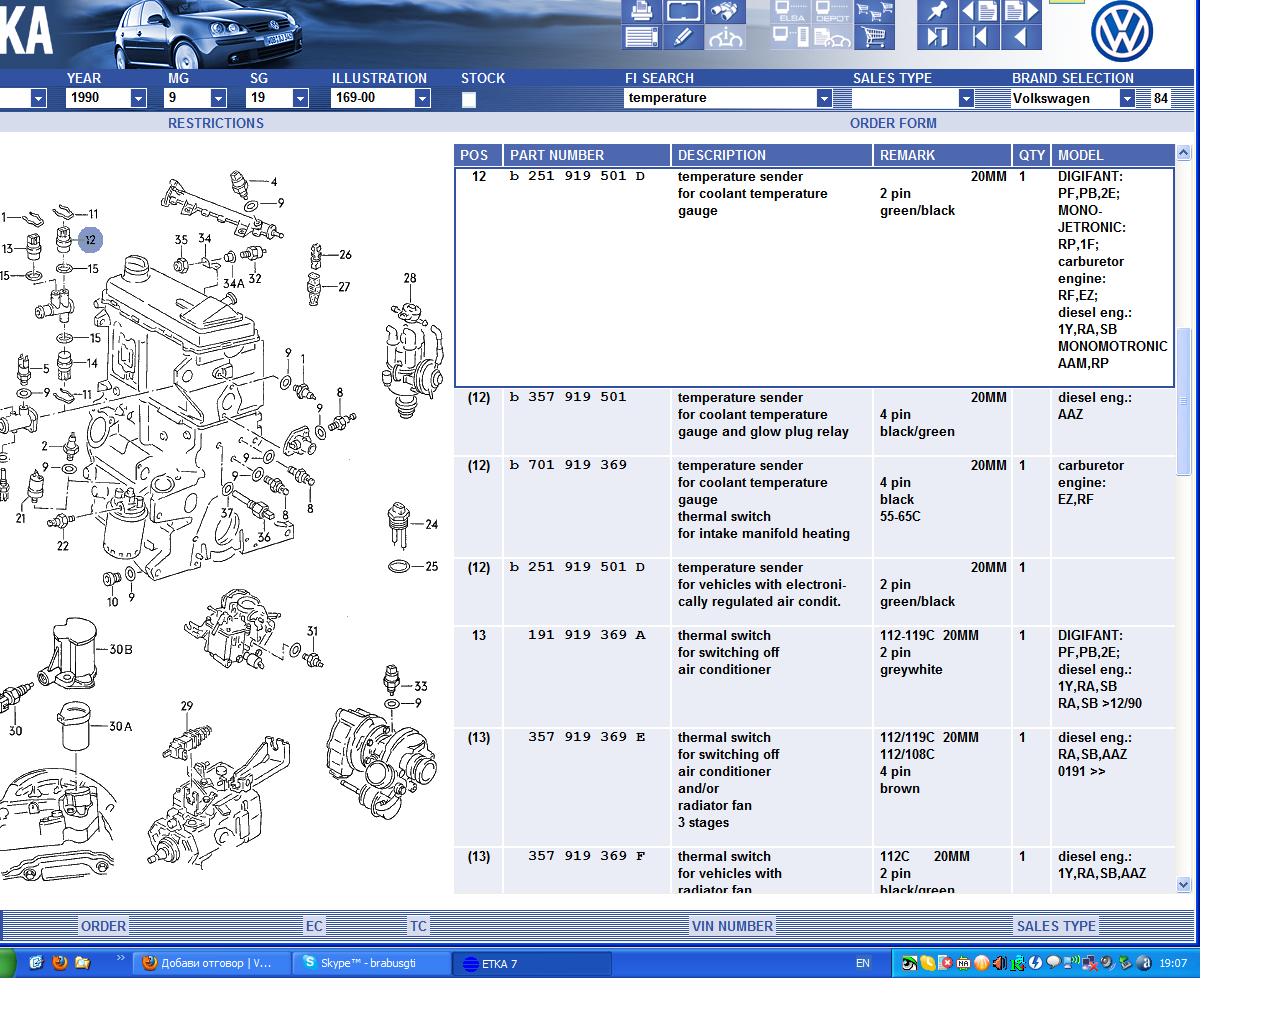Image resolution: width=1280 pixels, height=1024 pixels.
Task: Click the printer icon in the toolbar
Action: pos(641,12)
